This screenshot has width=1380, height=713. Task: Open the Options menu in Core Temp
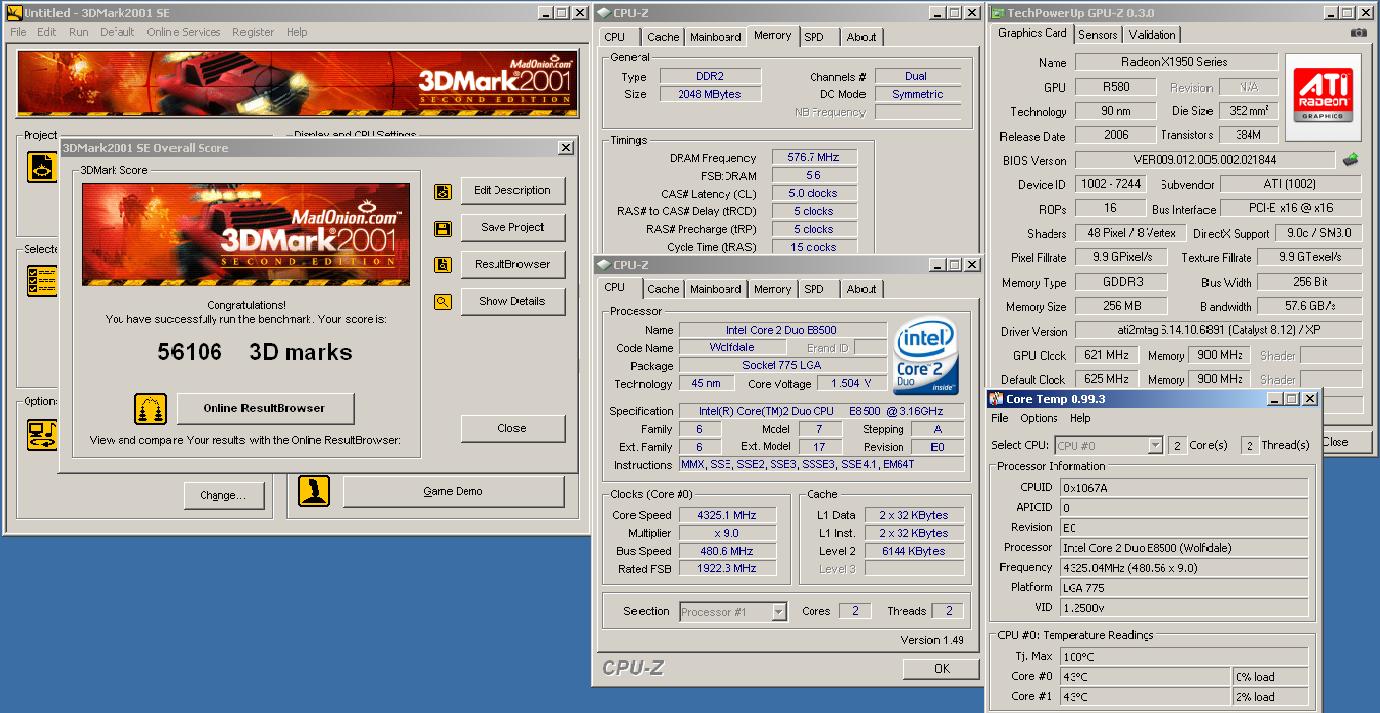(1039, 418)
